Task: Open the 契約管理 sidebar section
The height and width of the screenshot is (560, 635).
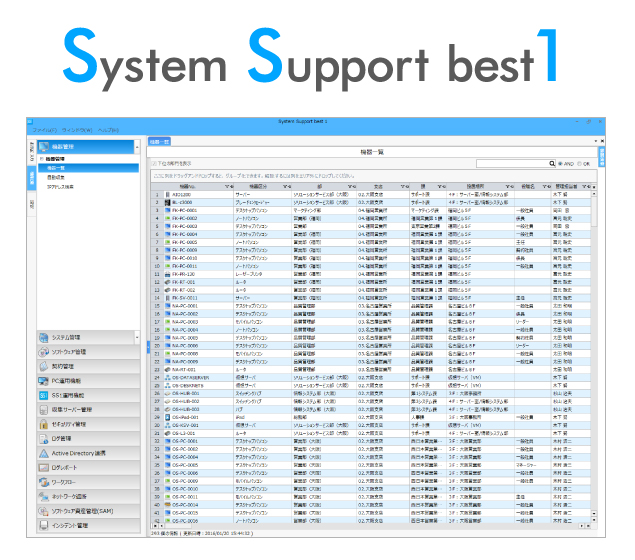Action: [89, 366]
